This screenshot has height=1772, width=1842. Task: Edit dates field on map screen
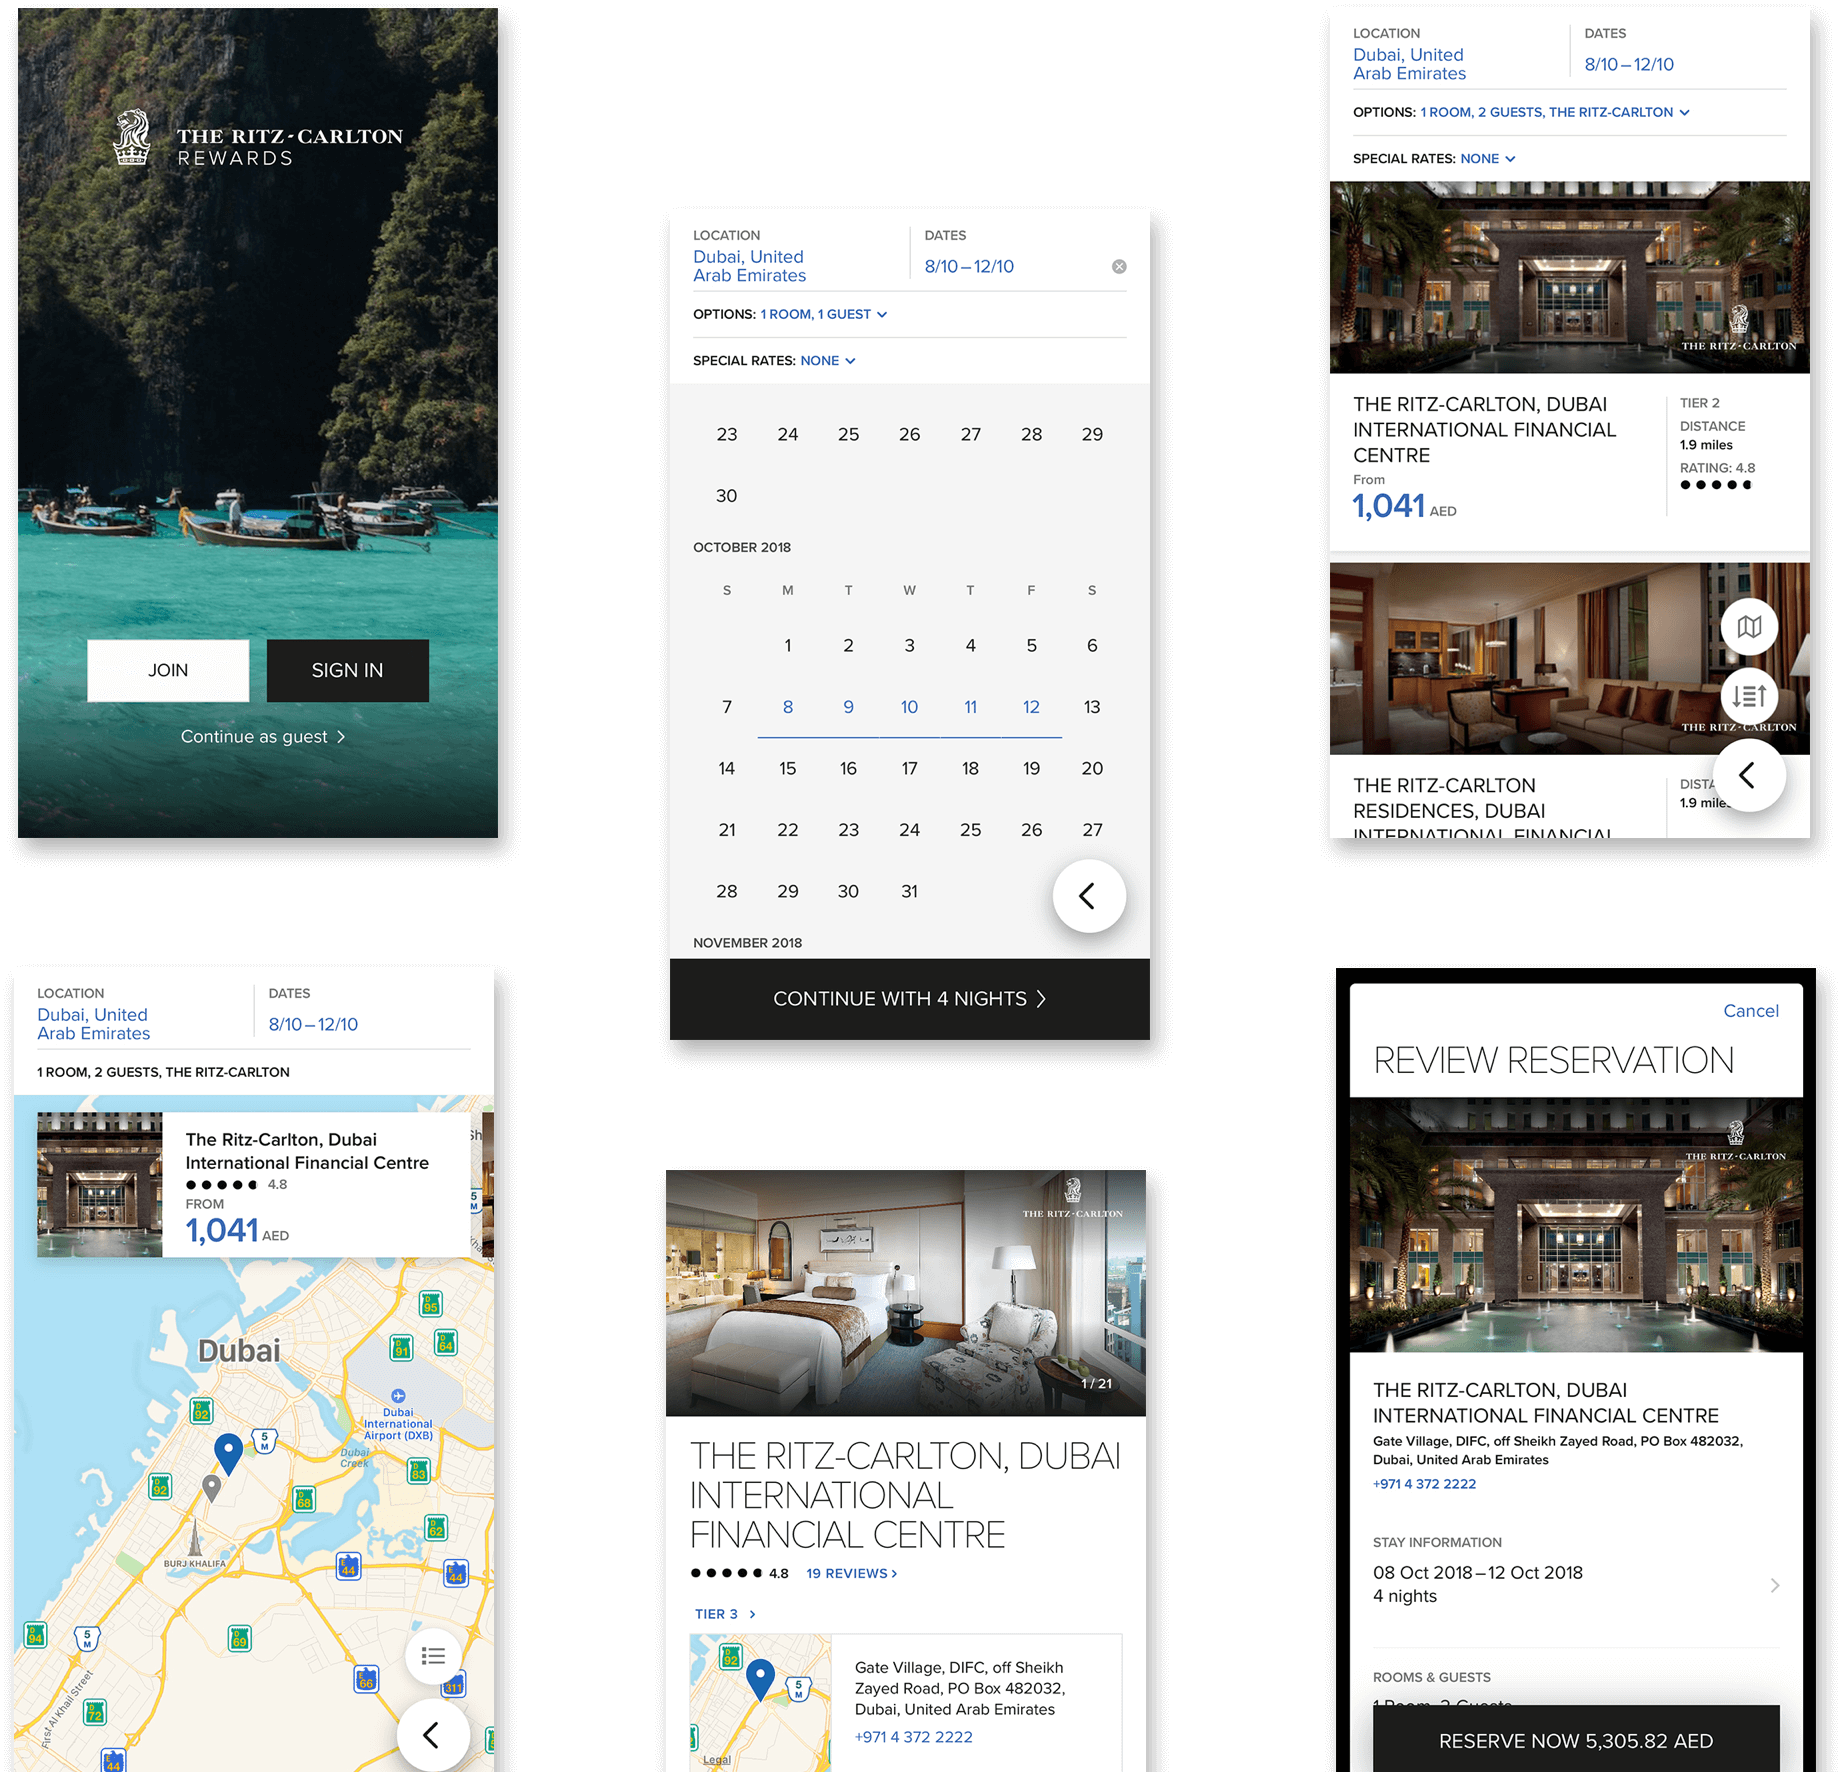pos(313,1024)
